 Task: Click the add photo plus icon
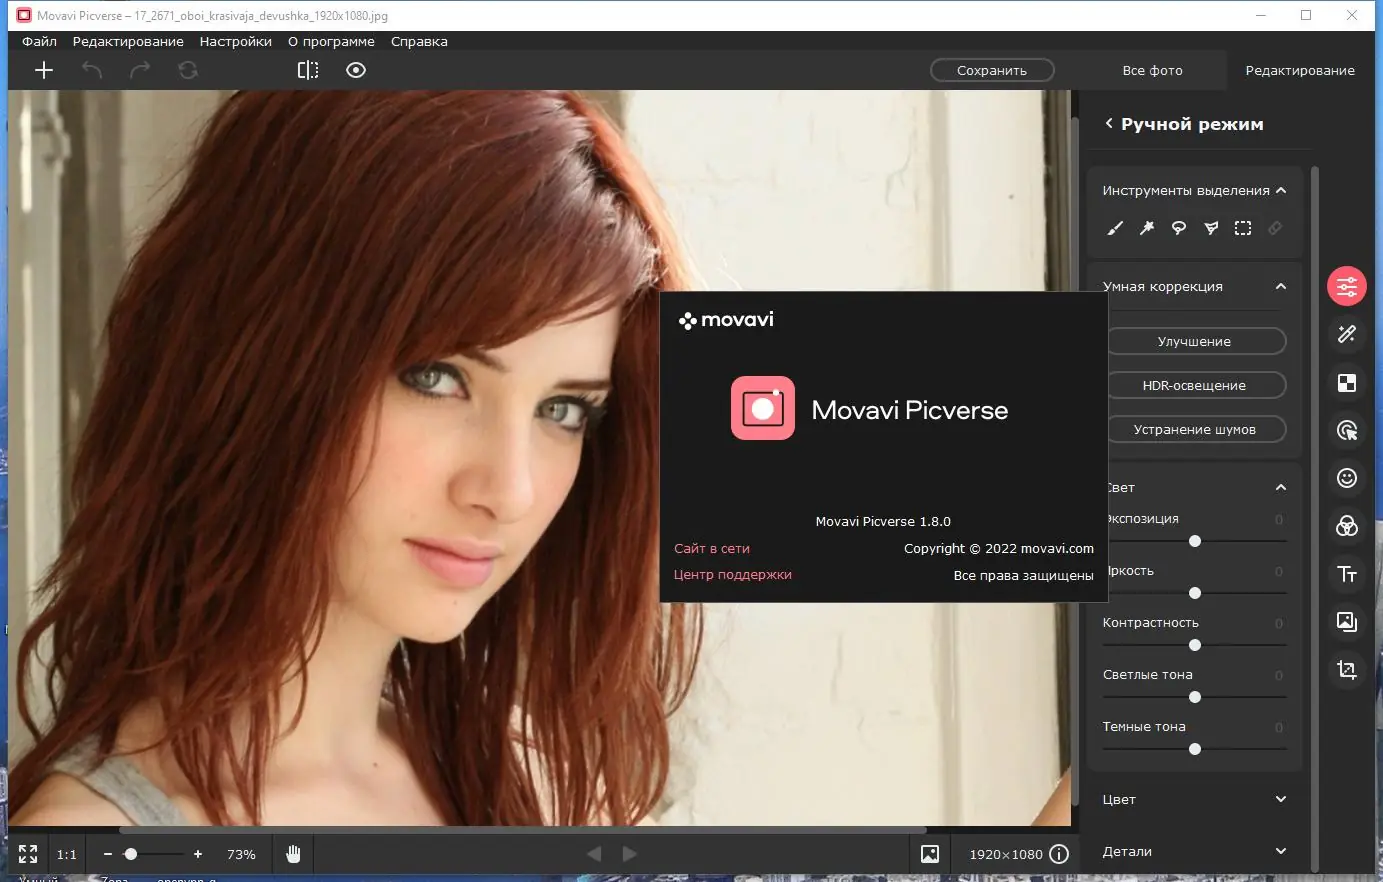click(44, 70)
